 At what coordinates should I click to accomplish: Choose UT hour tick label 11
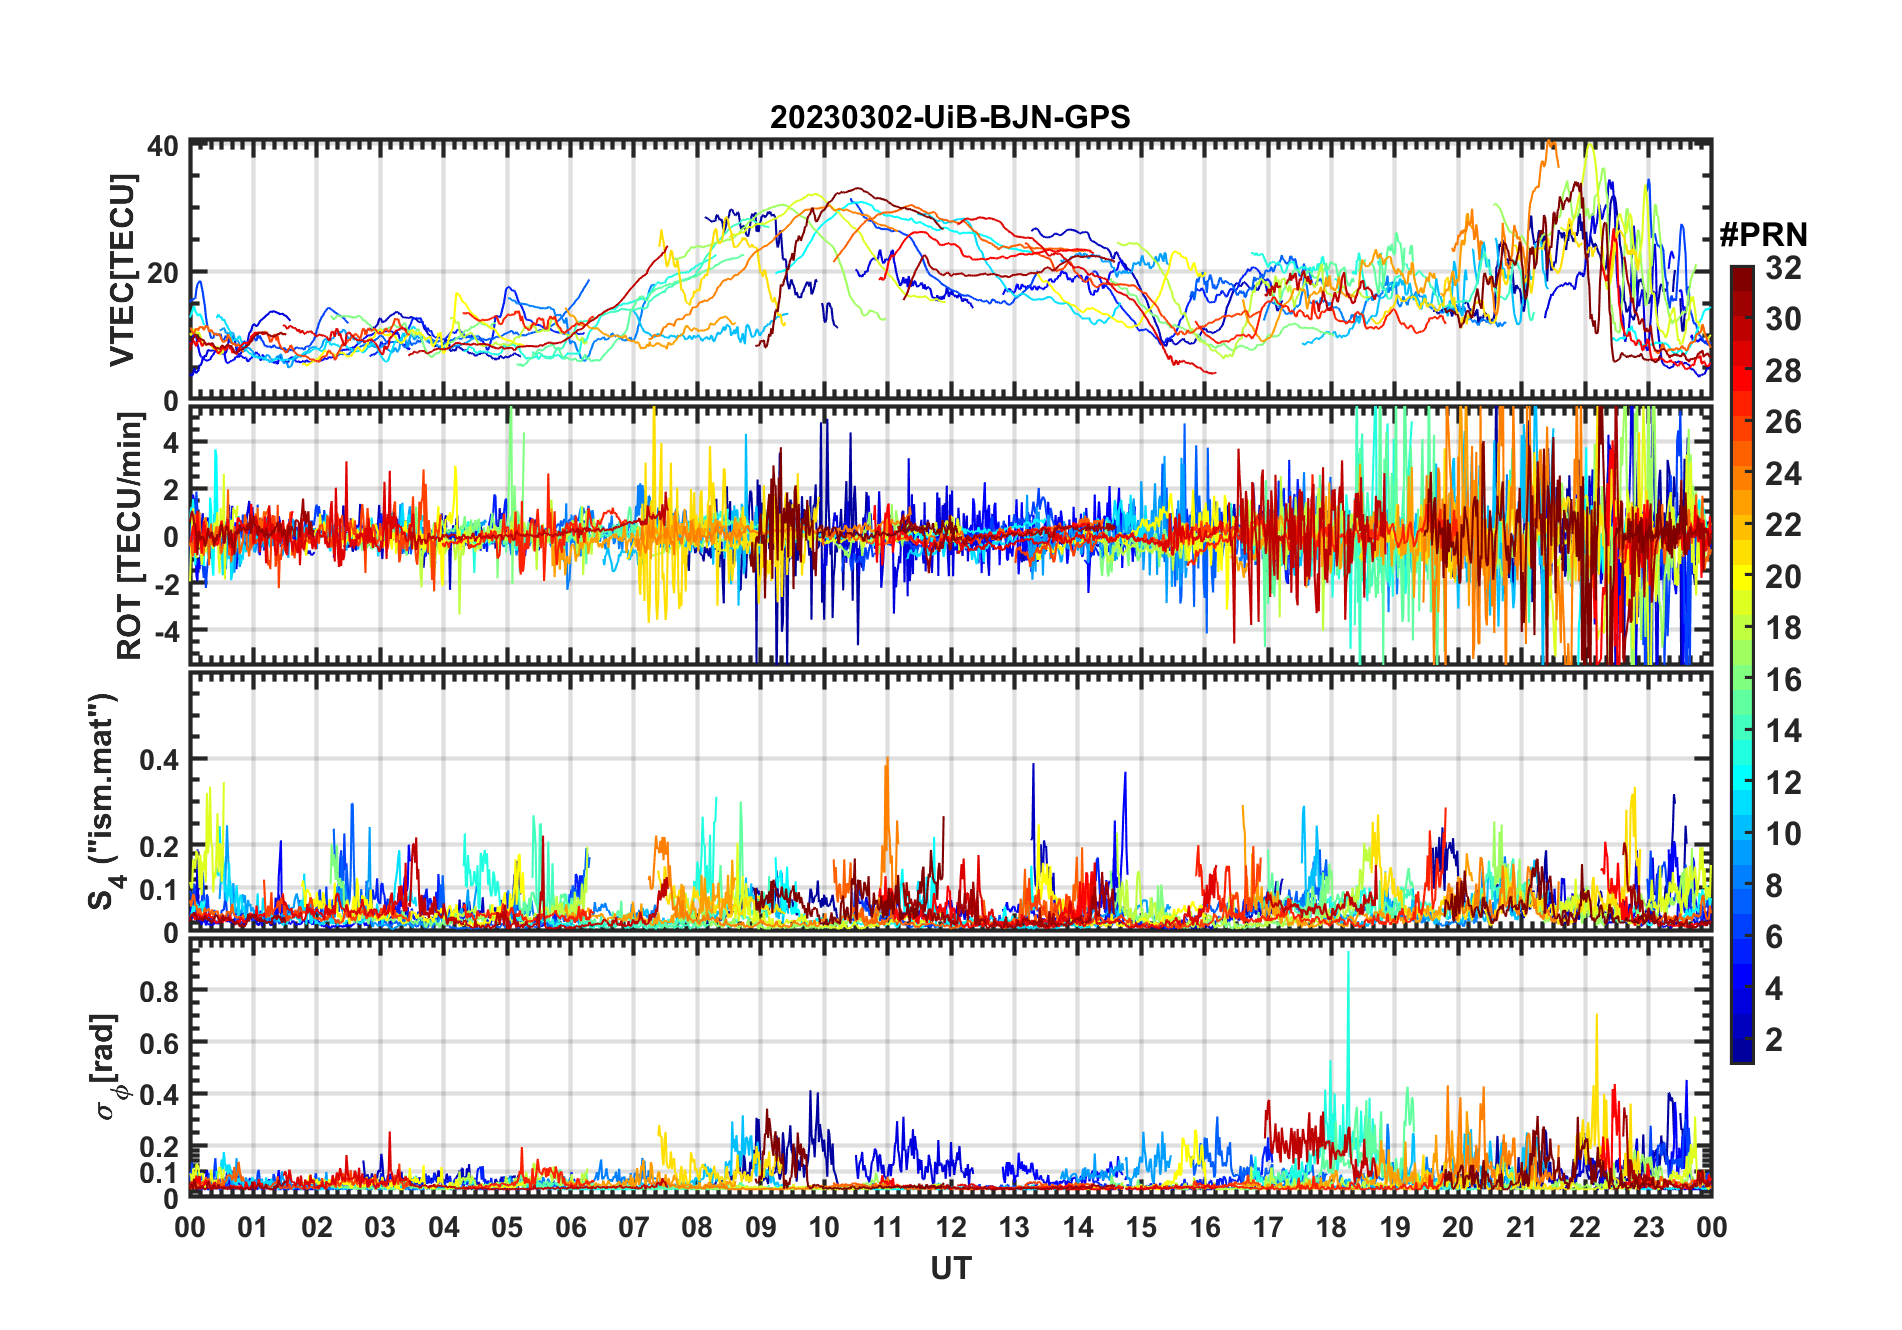[x=888, y=1227]
